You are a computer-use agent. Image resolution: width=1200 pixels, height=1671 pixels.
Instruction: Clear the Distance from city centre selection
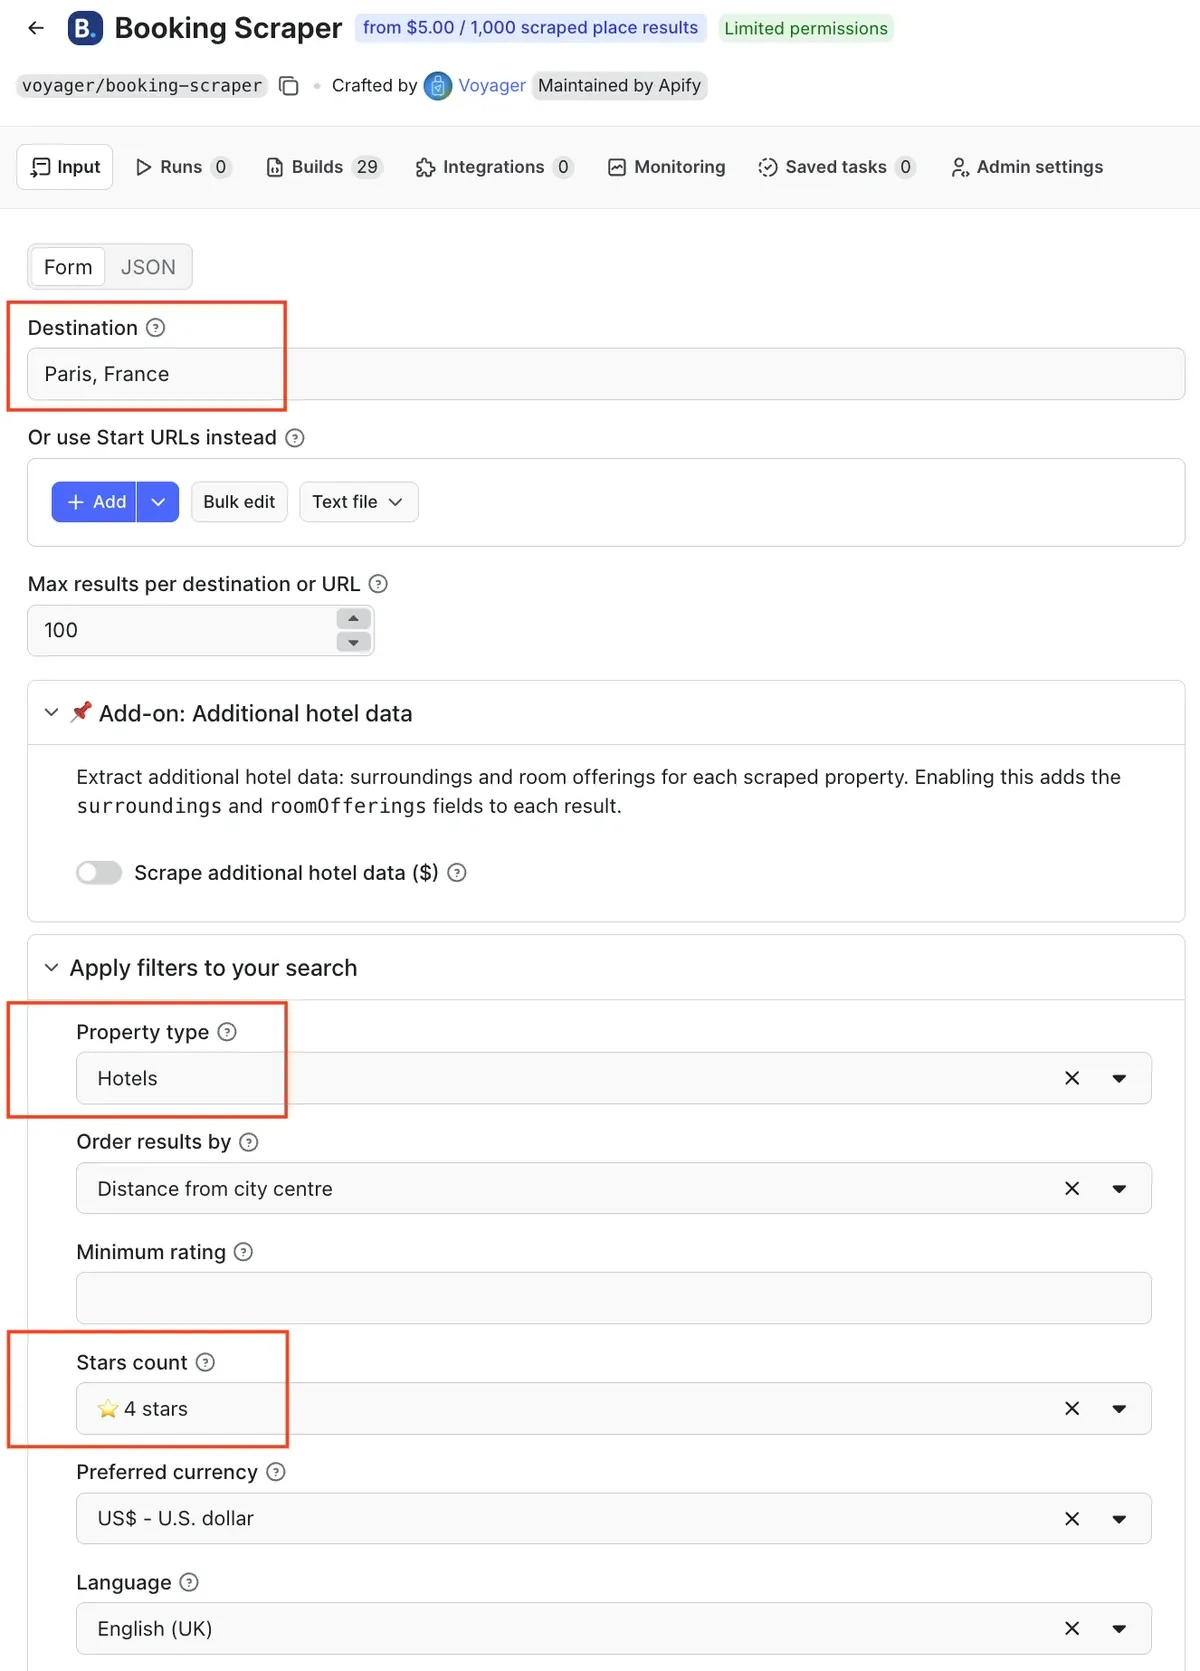pyautogui.click(x=1072, y=1188)
